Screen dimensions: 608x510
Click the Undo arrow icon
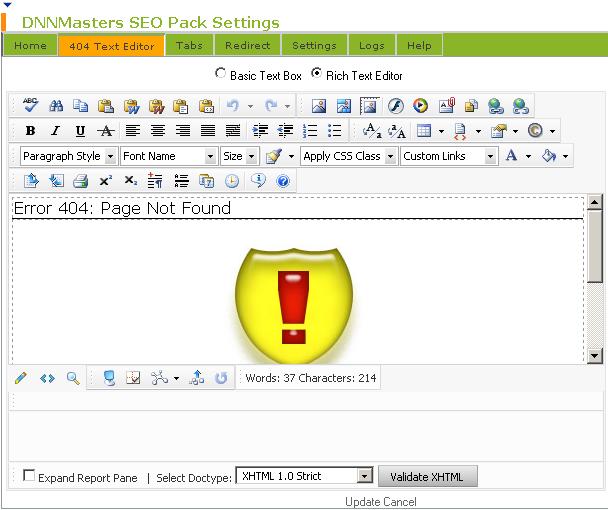click(x=233, y=105)
